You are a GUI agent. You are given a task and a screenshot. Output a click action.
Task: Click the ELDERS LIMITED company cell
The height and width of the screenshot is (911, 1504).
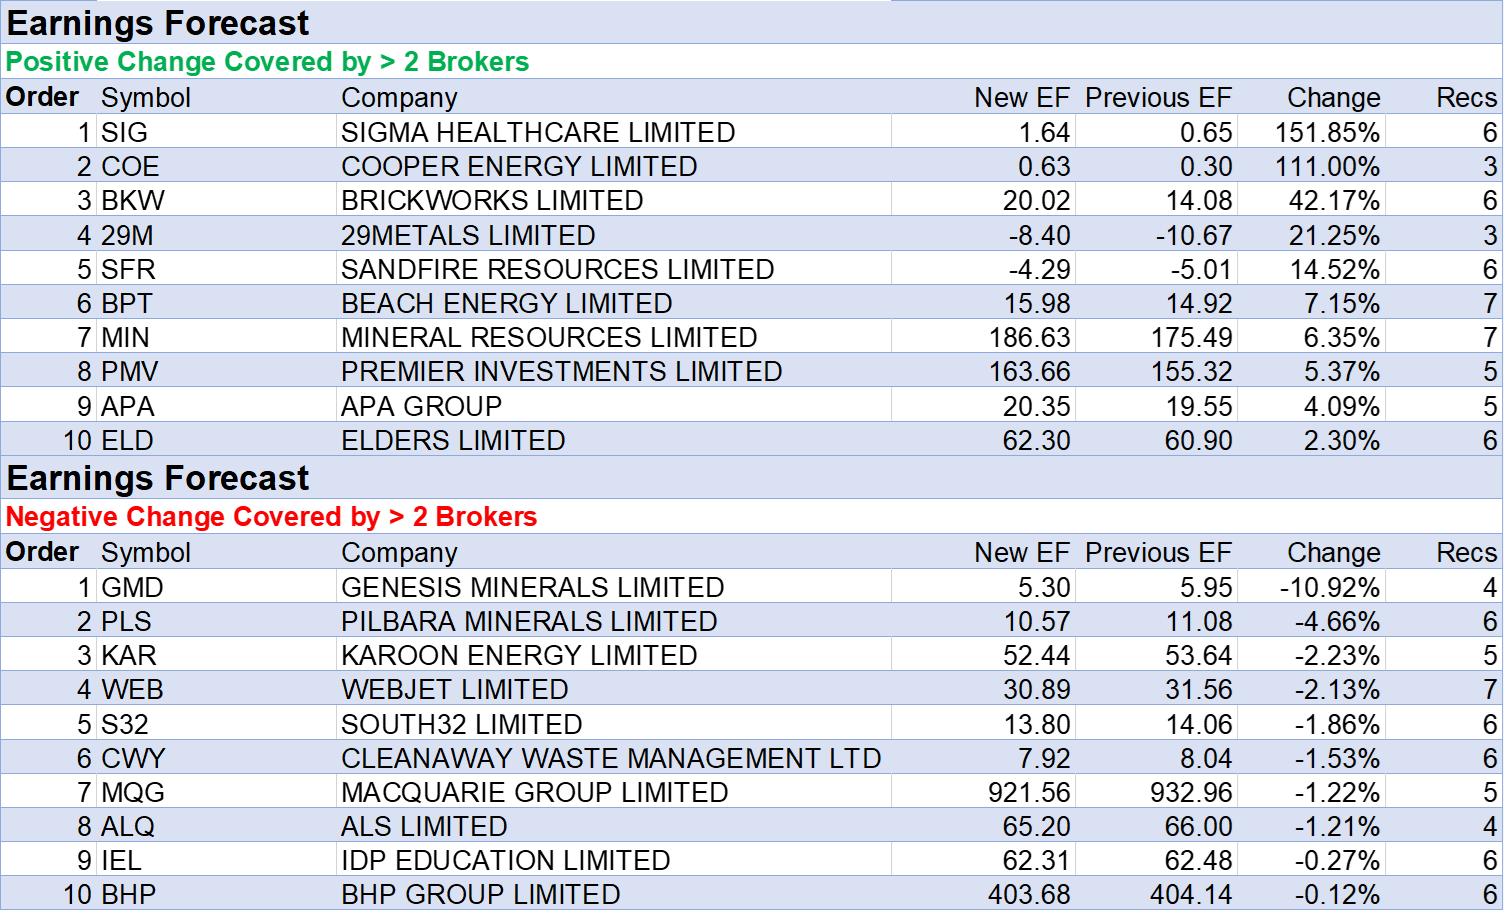pyautogui.click(x=453, y=440)
